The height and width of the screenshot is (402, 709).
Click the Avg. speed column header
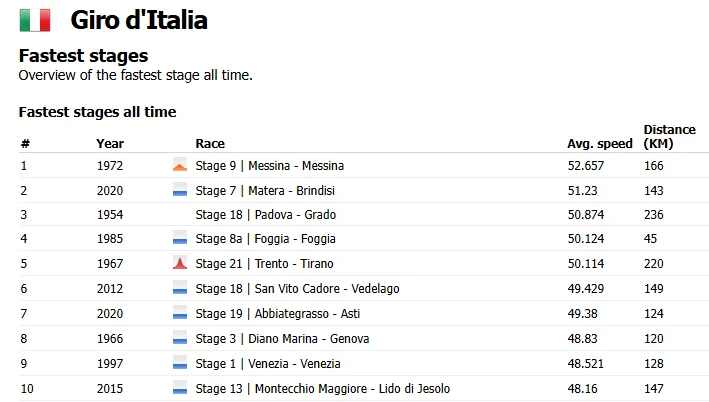600,144
